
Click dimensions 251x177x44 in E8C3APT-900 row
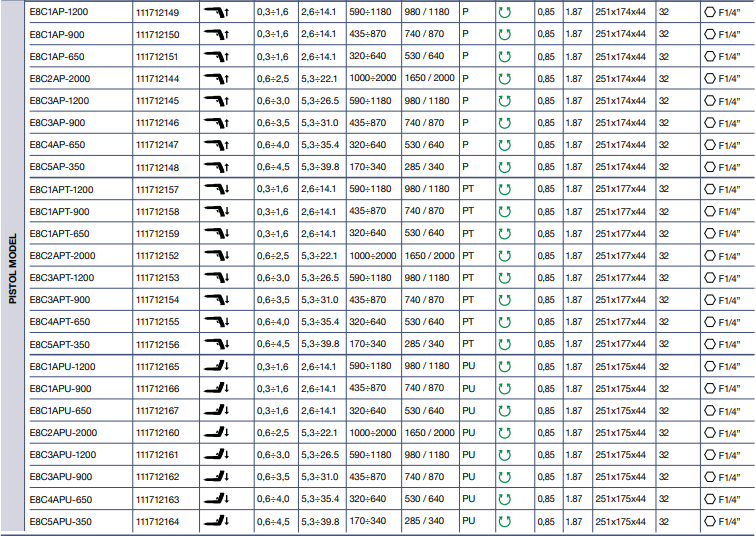click(620, 299)
